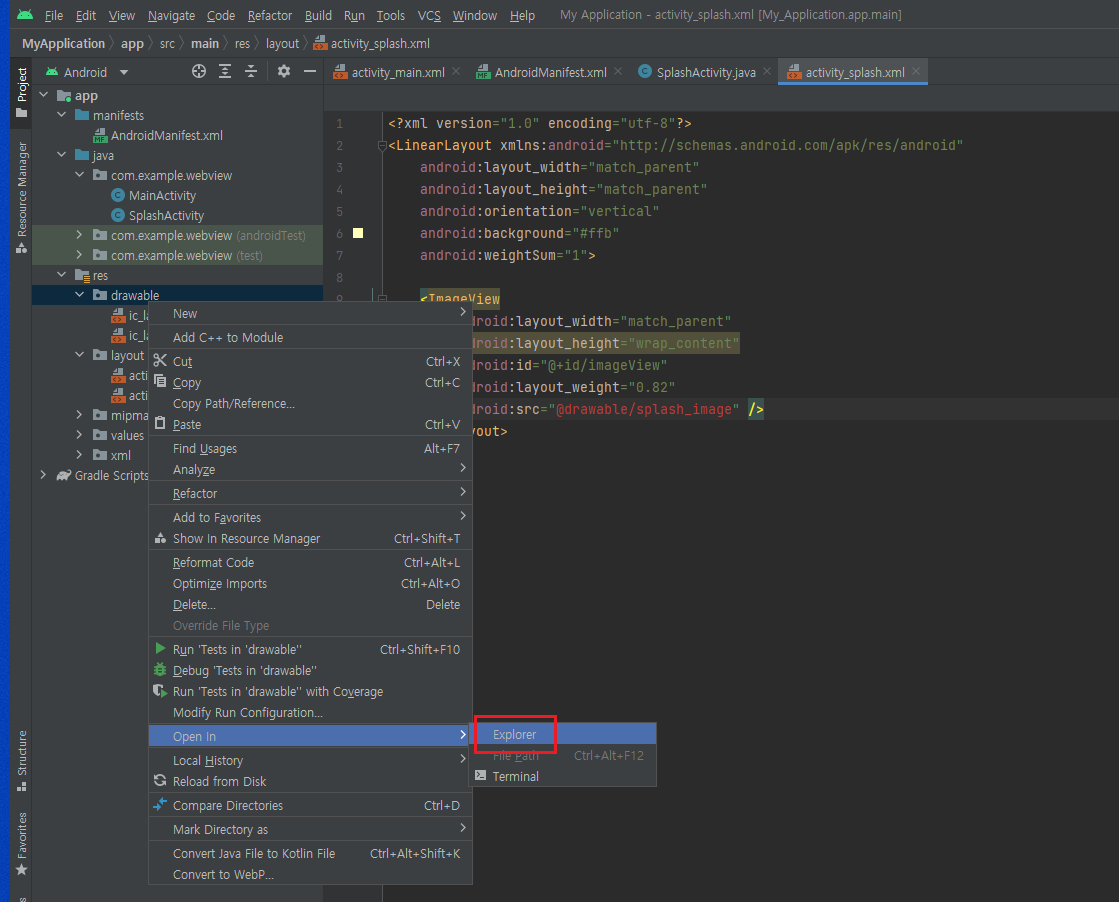Close the activity_splash.xml tab
This screenshot has height=902, width=1119.
tap(916, 71)
